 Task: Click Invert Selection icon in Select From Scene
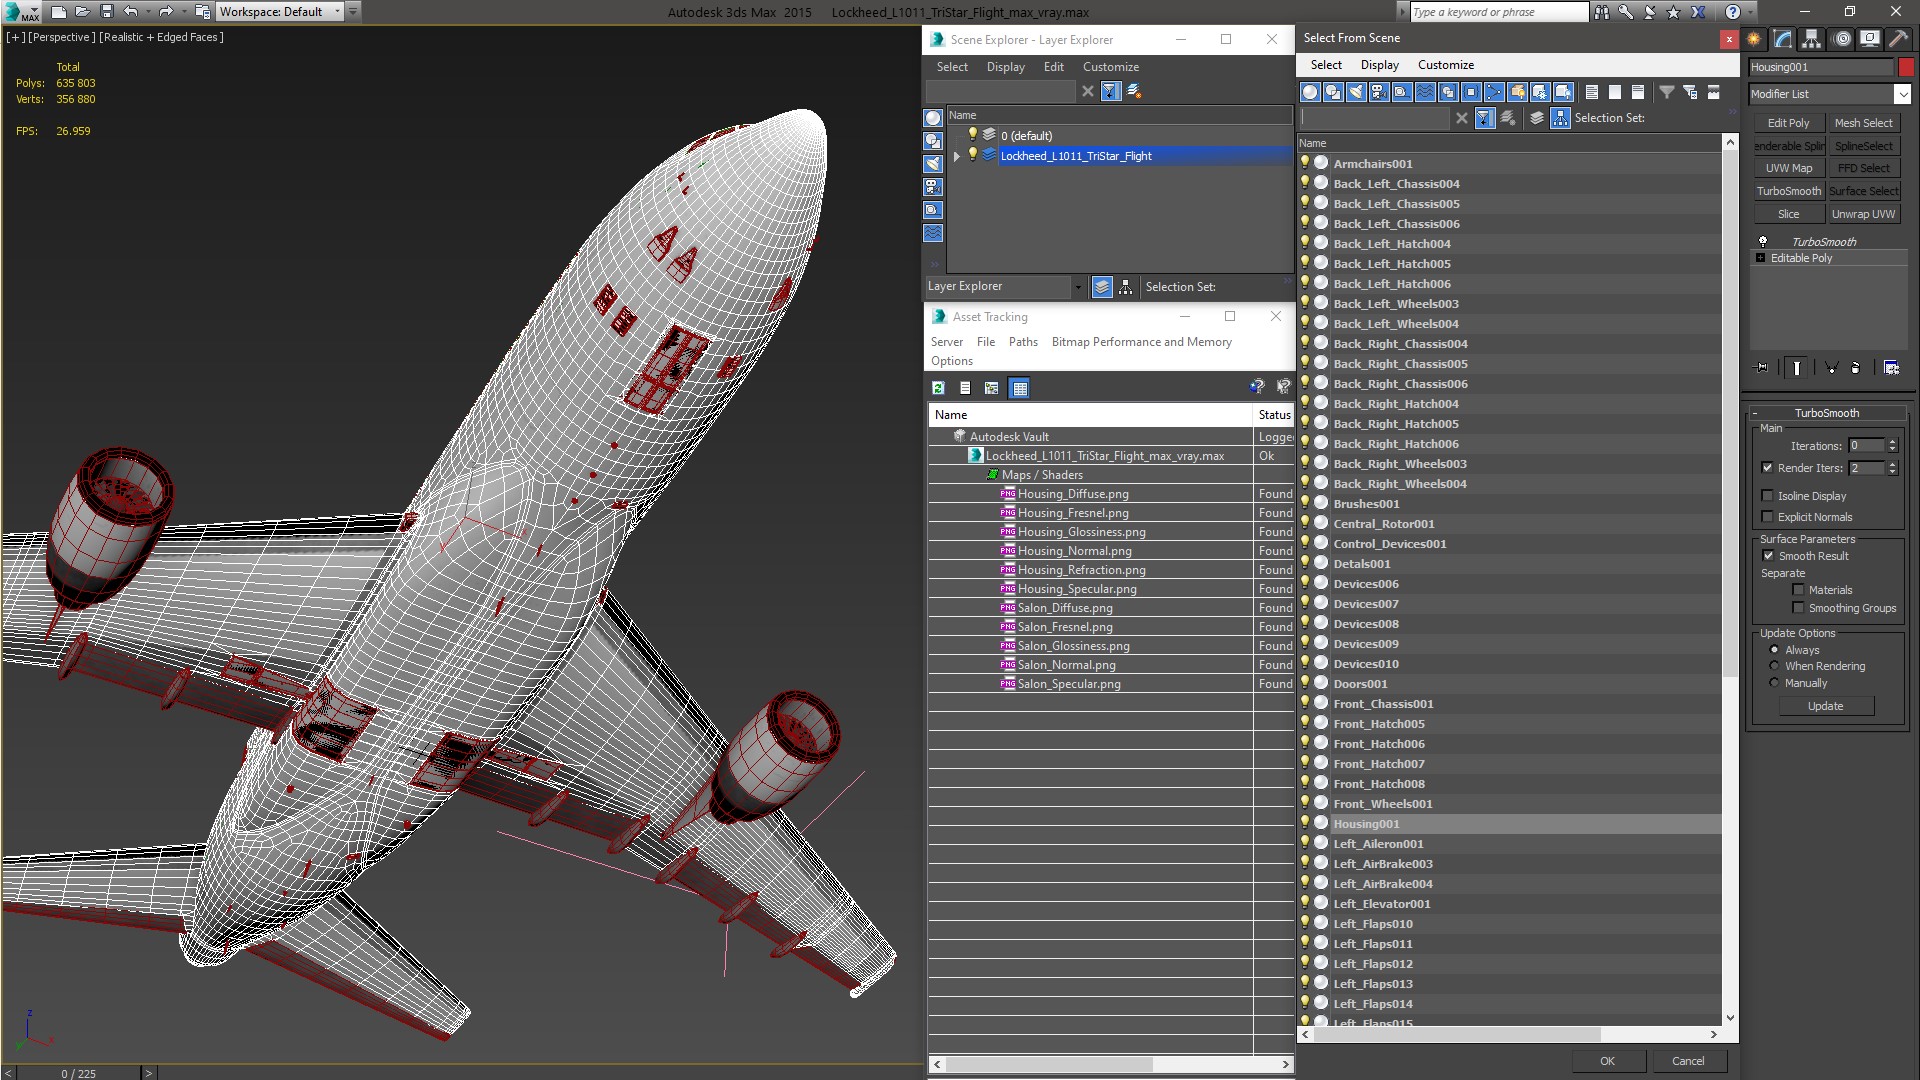[1638, 92]
